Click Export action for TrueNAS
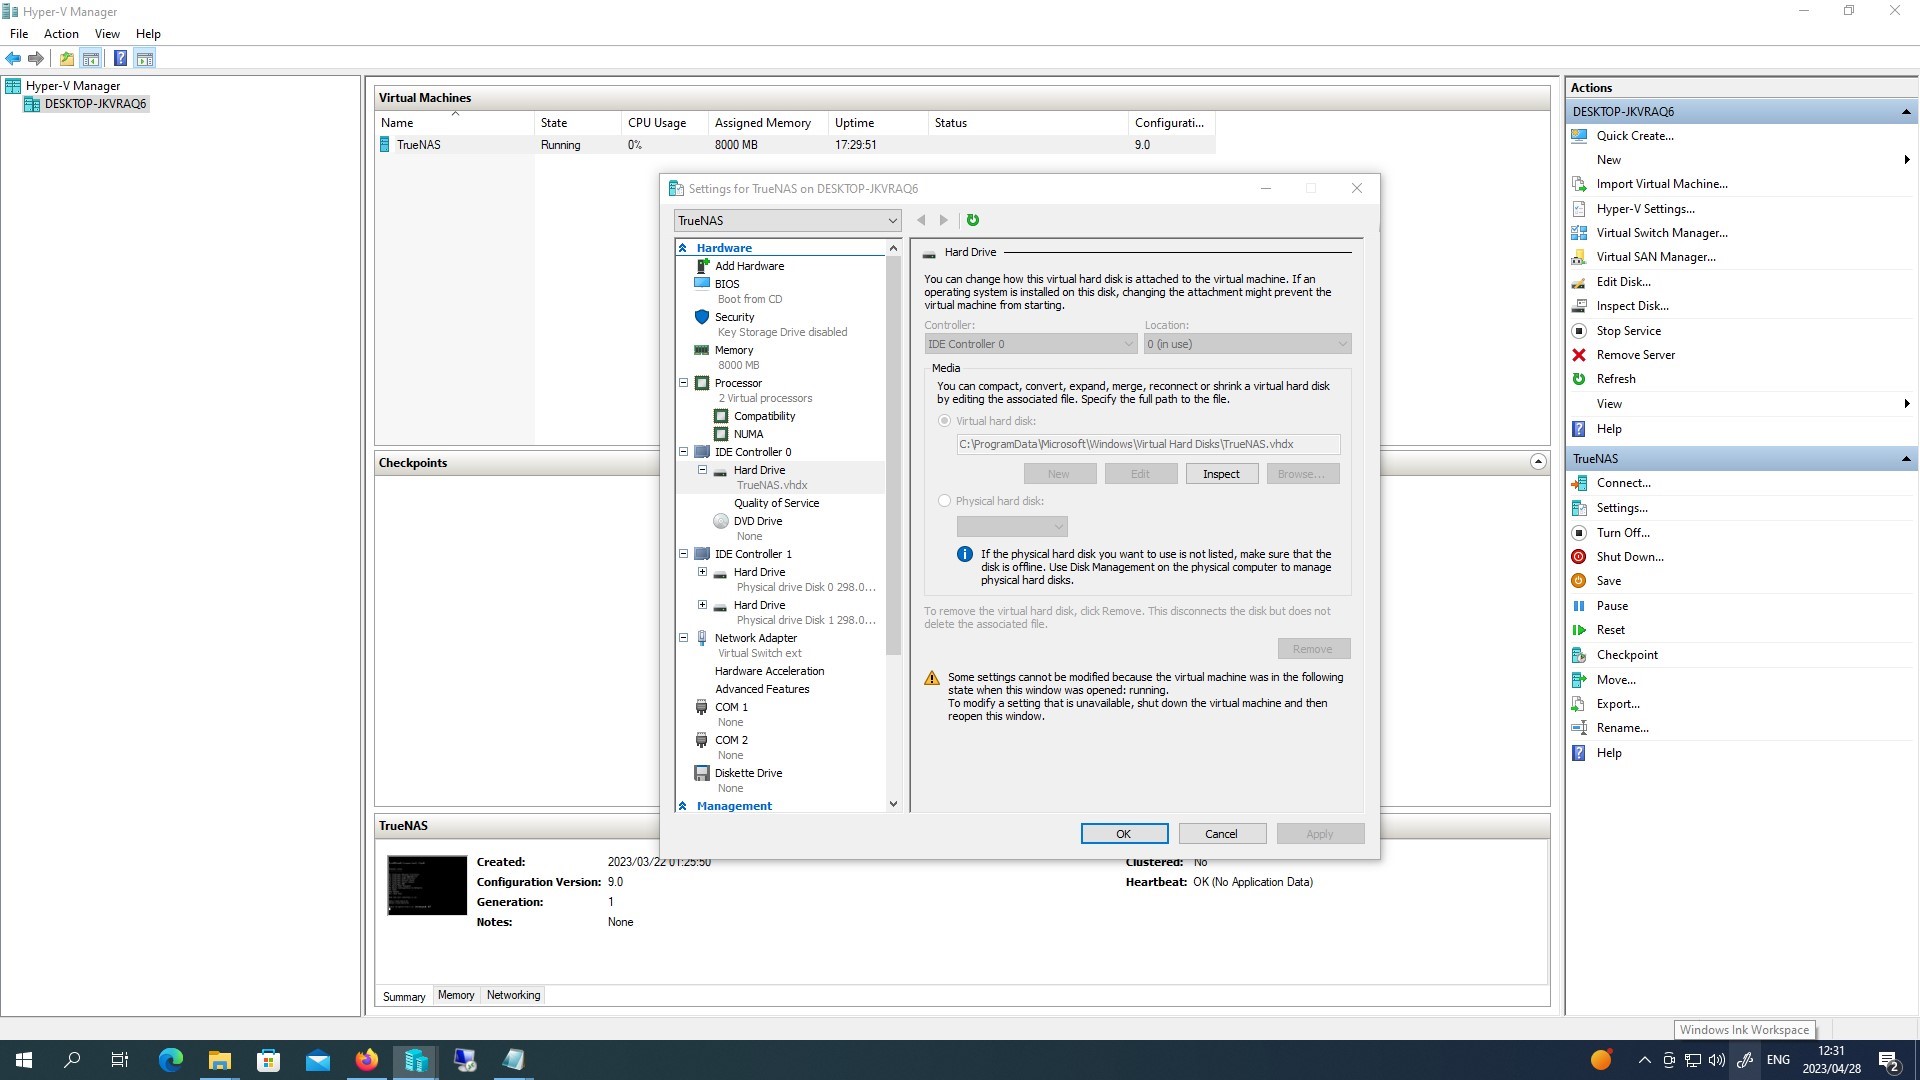The image size is (1920, 1080). 1617,704
